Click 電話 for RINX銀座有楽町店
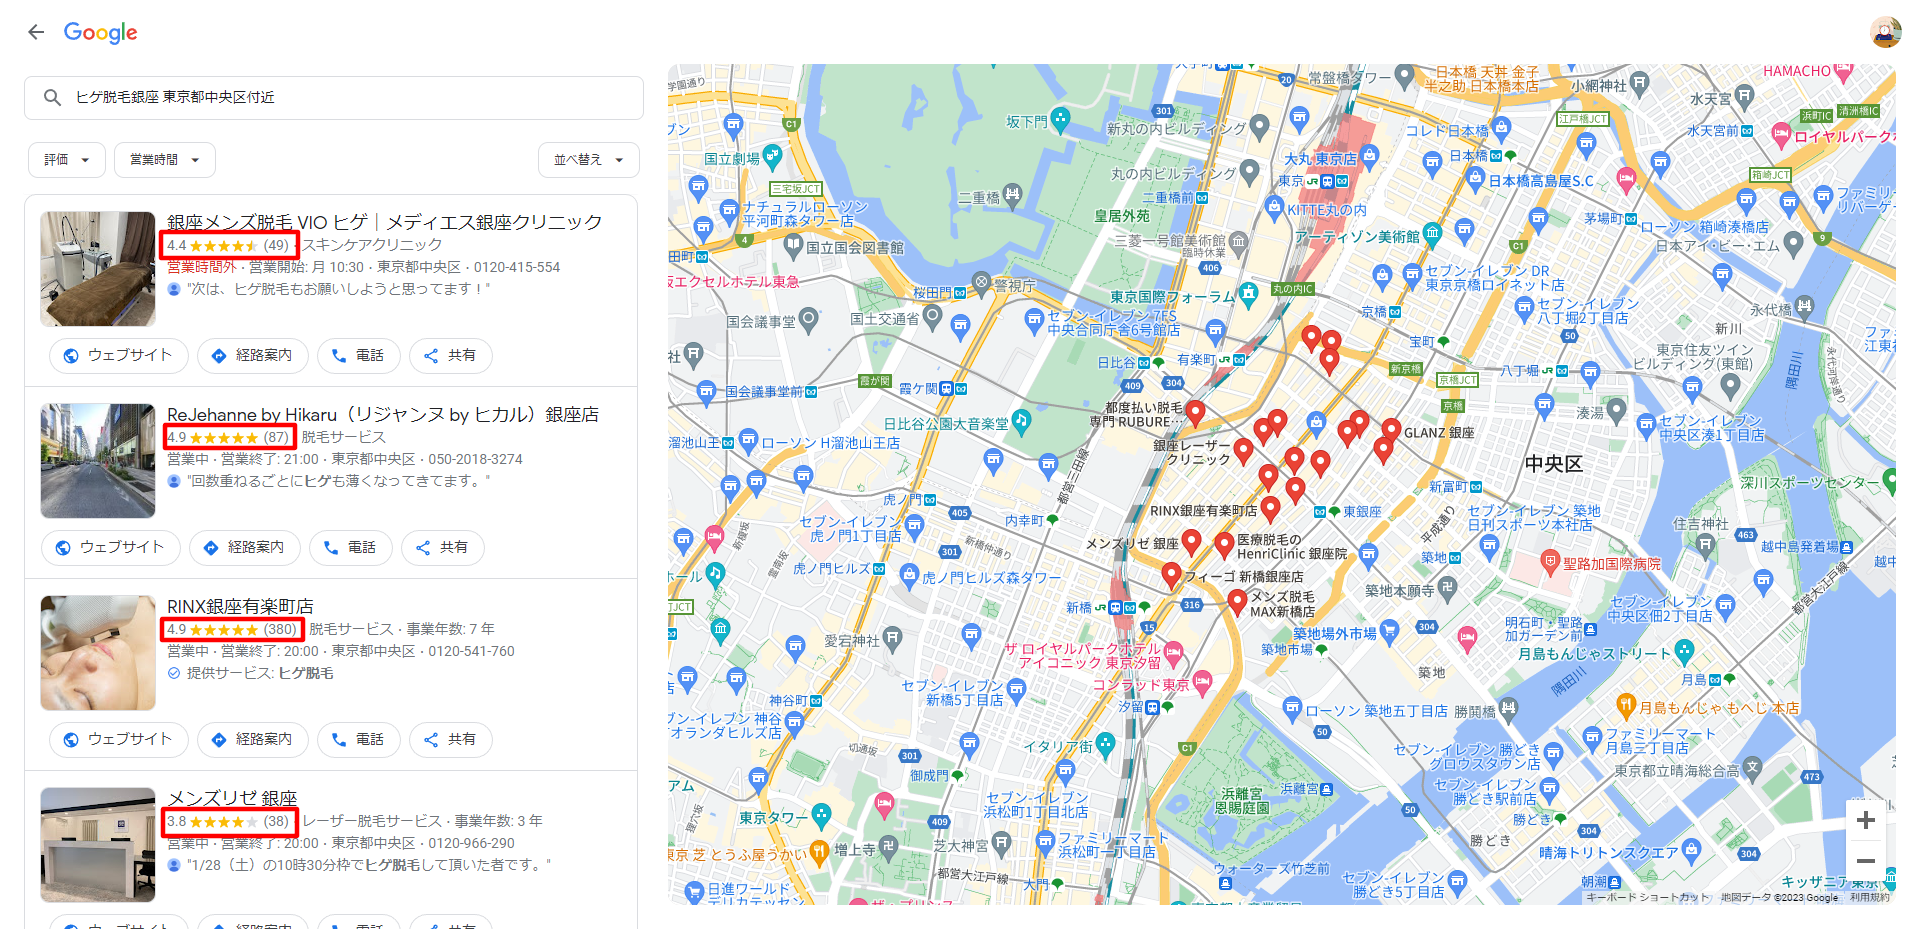Screen dimensions: 1920x929 (359, 739)
